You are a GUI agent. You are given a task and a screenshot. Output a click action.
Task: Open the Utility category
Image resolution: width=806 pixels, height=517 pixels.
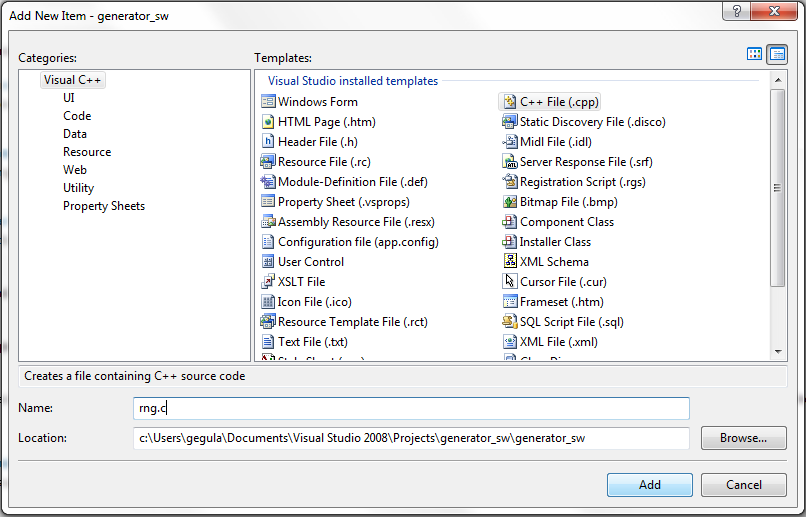point(79,188)
